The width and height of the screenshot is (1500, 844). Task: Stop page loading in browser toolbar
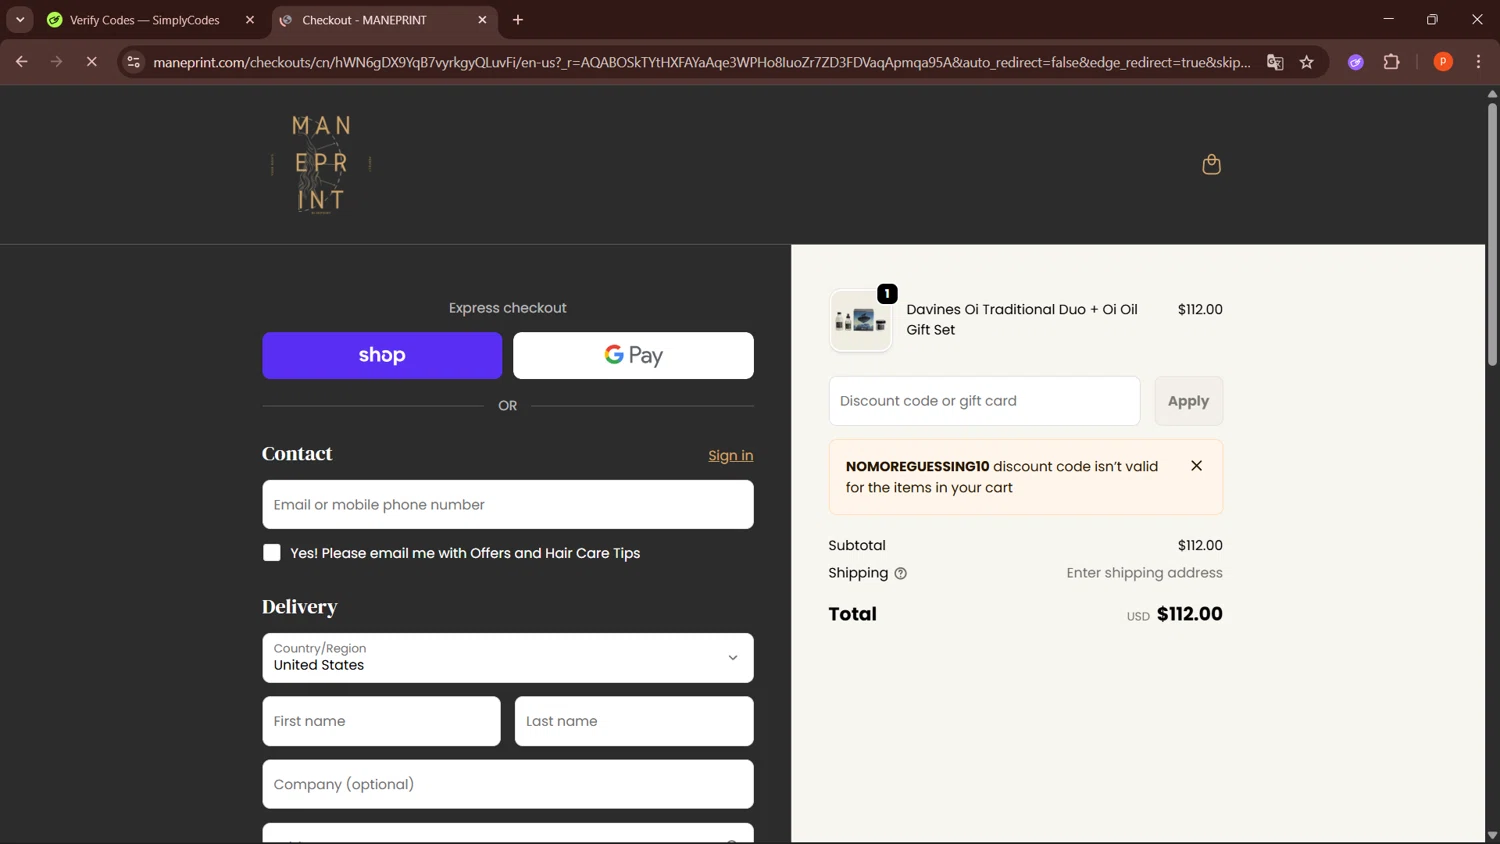coord(91,62)
